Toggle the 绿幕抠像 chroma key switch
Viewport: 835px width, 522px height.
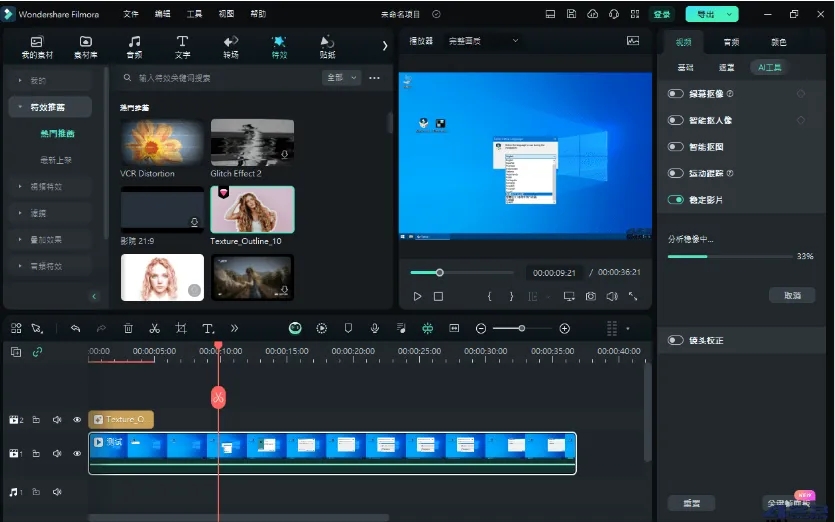click(x=675, y=94)
